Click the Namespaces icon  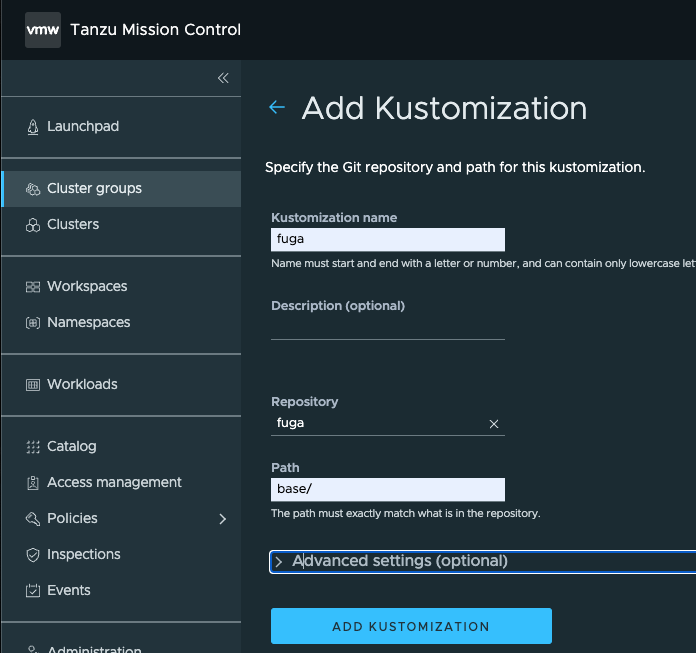(33, 323)
